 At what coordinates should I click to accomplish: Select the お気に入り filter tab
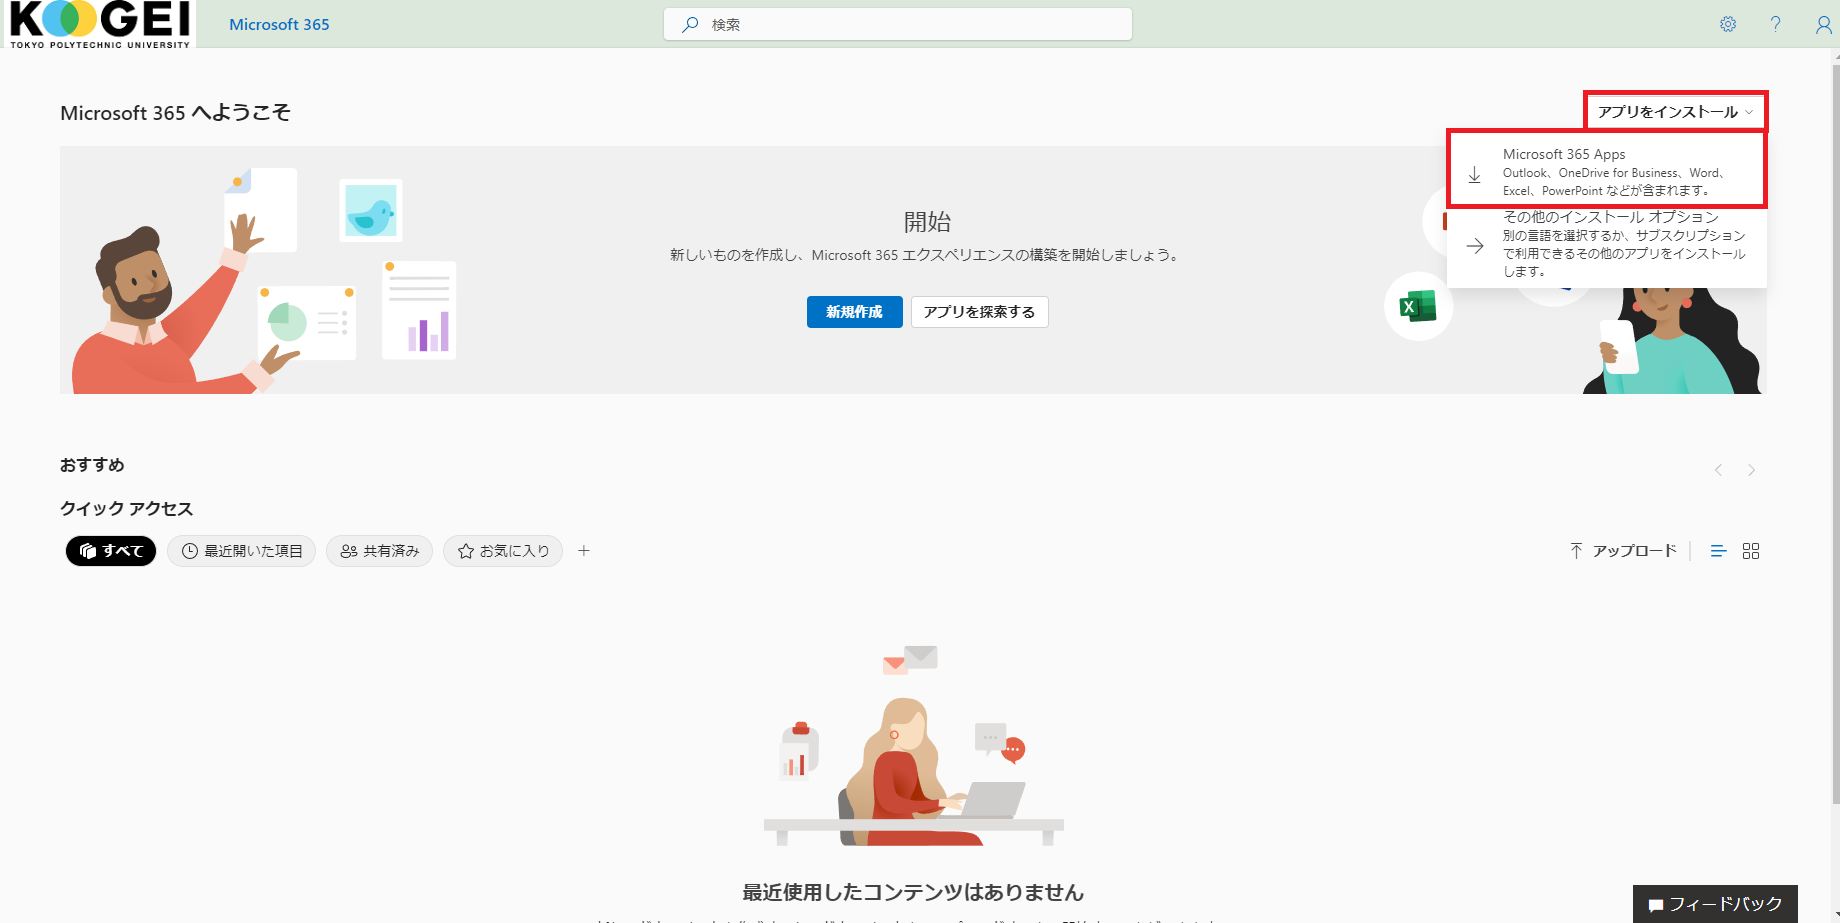[503, 551]
